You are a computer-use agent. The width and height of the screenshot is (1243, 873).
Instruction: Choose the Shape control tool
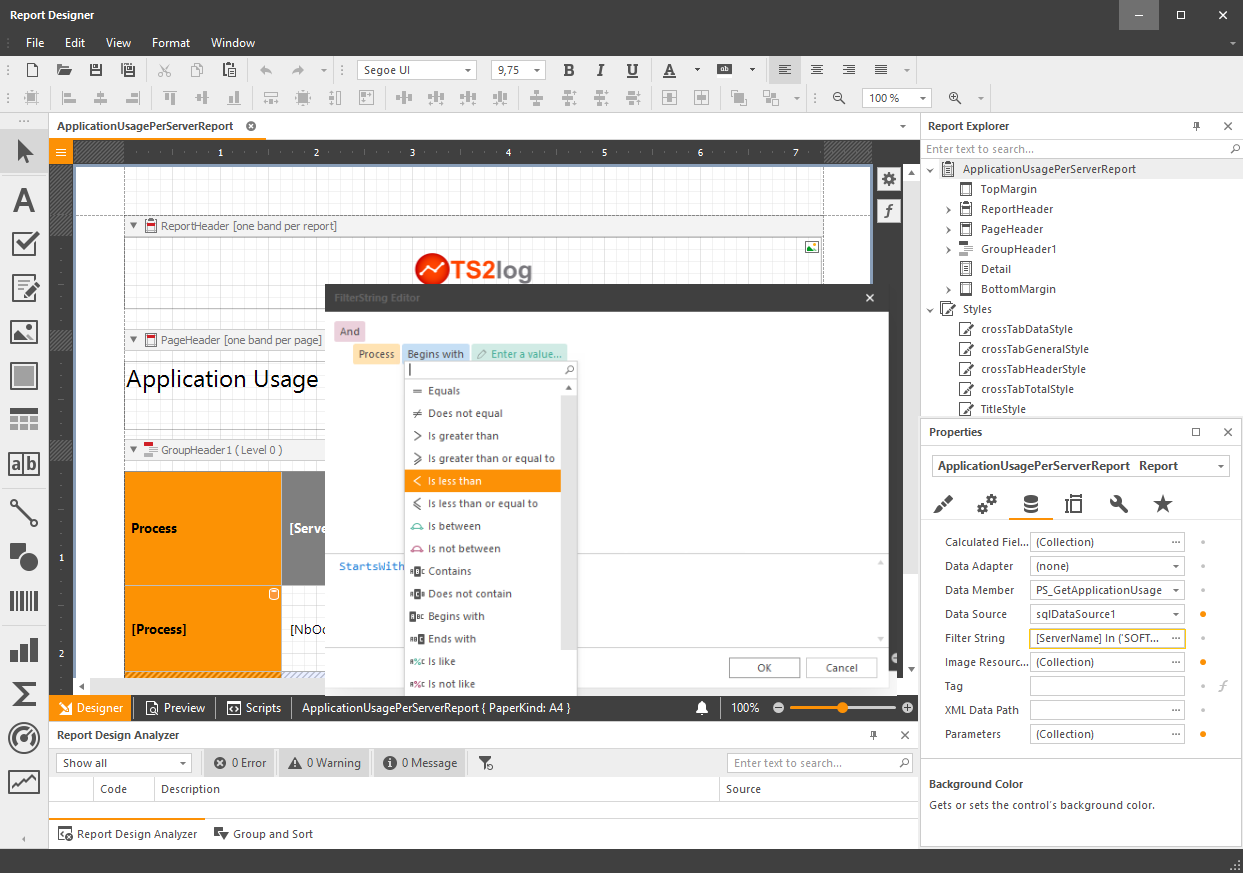pyautogui.click(x=24, y=556)
